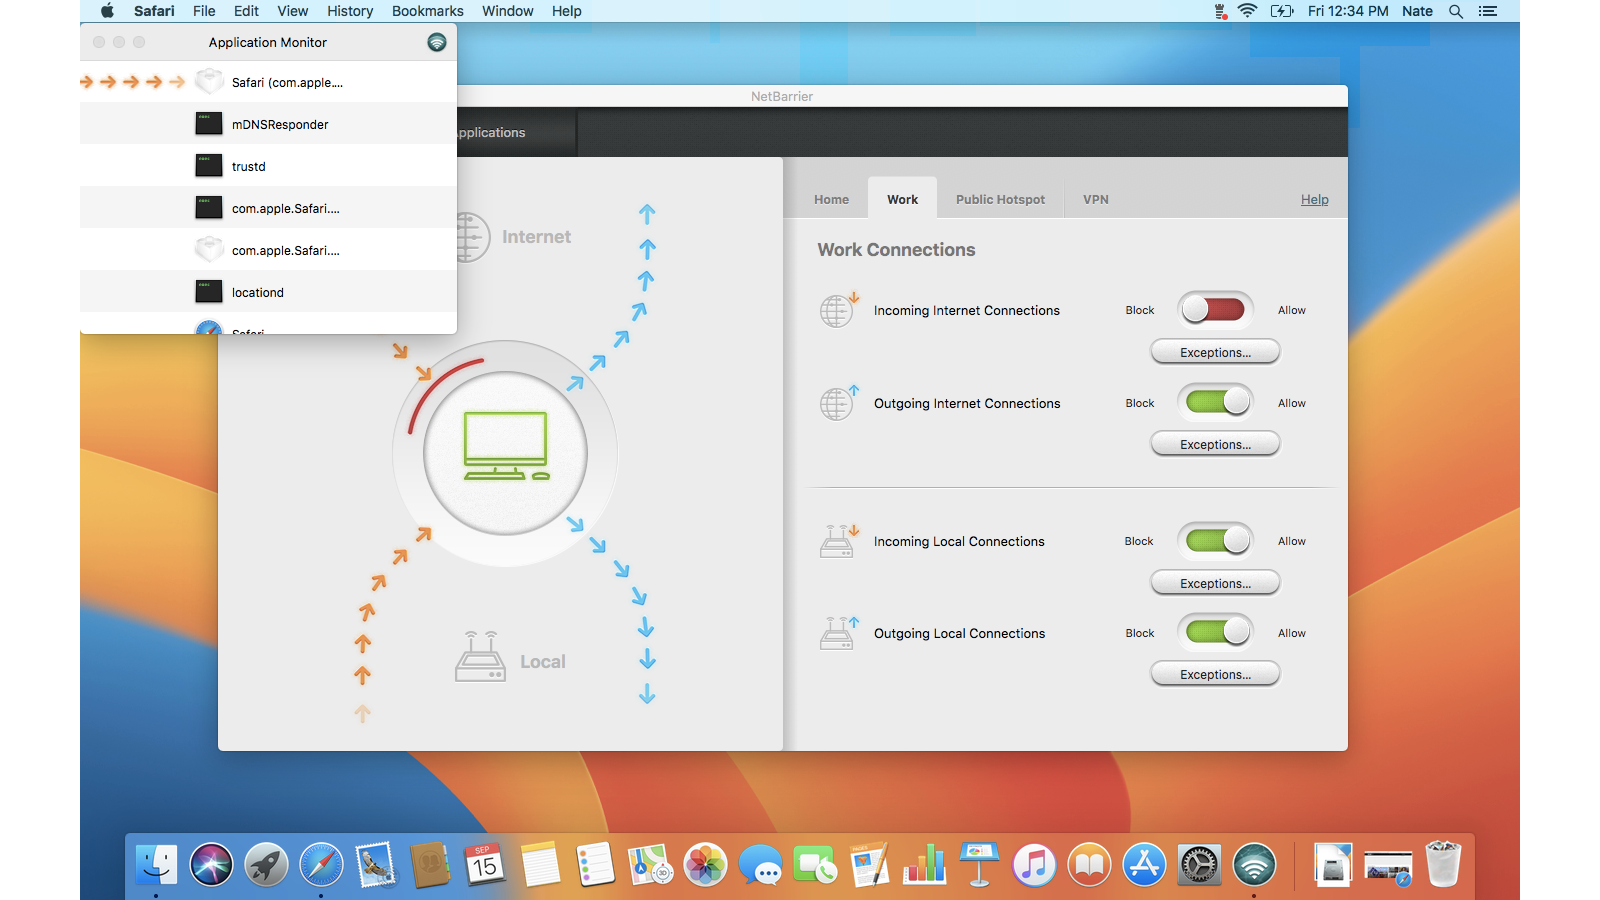Click the mDNSResponder terminal icon
This screenshot has height=900, width=1600.
(x=209, y=124)
